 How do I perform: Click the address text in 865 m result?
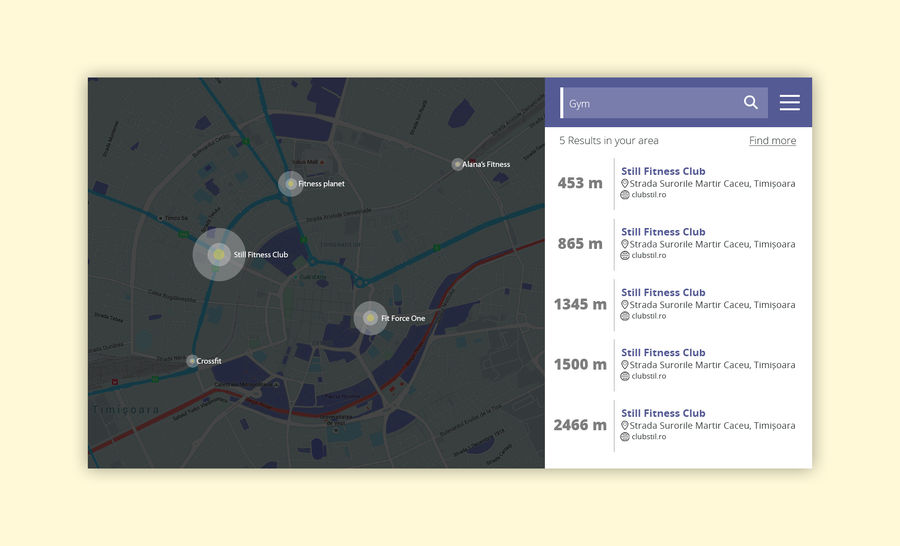tap(712, 244)
